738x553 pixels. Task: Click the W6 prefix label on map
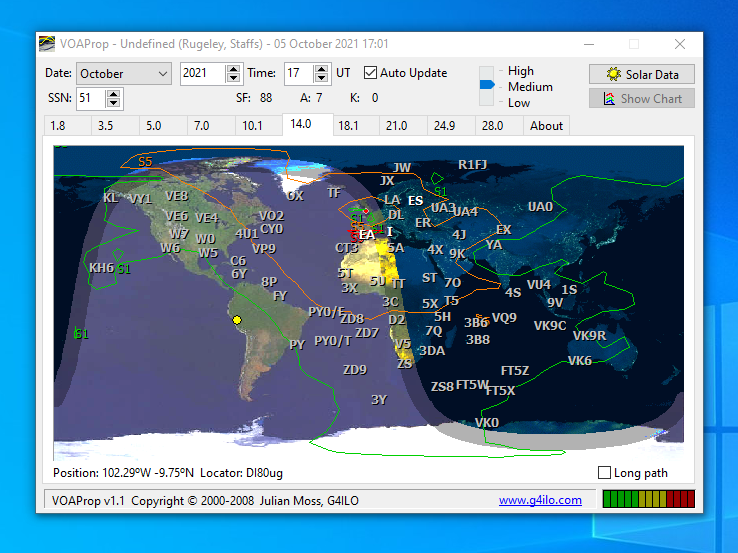tap(170, 248)
